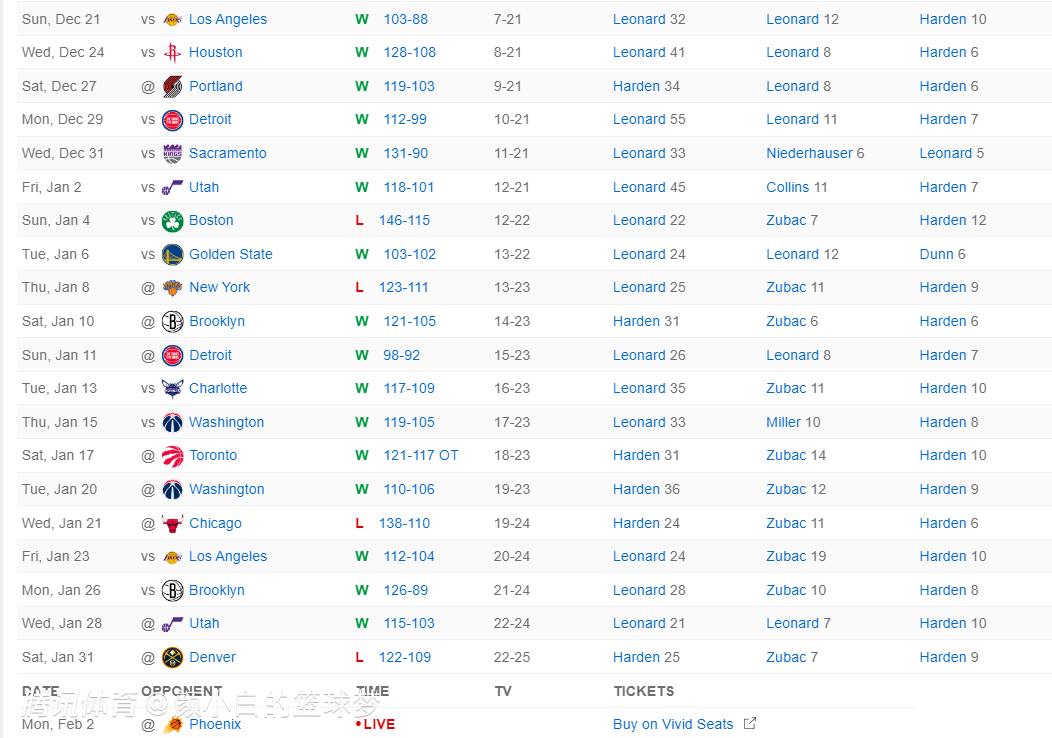Click the Toronto Raptors logo
The height and width of the screenshot is (738, 1052).
[172, 456]
